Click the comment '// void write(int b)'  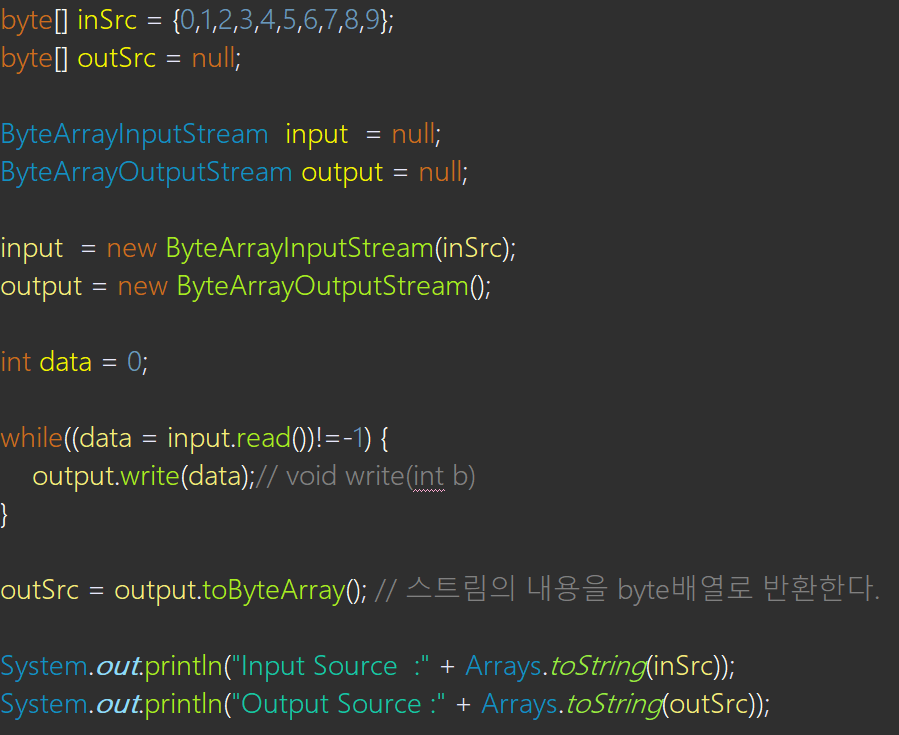pyautogui.click(x=365, y=477)
